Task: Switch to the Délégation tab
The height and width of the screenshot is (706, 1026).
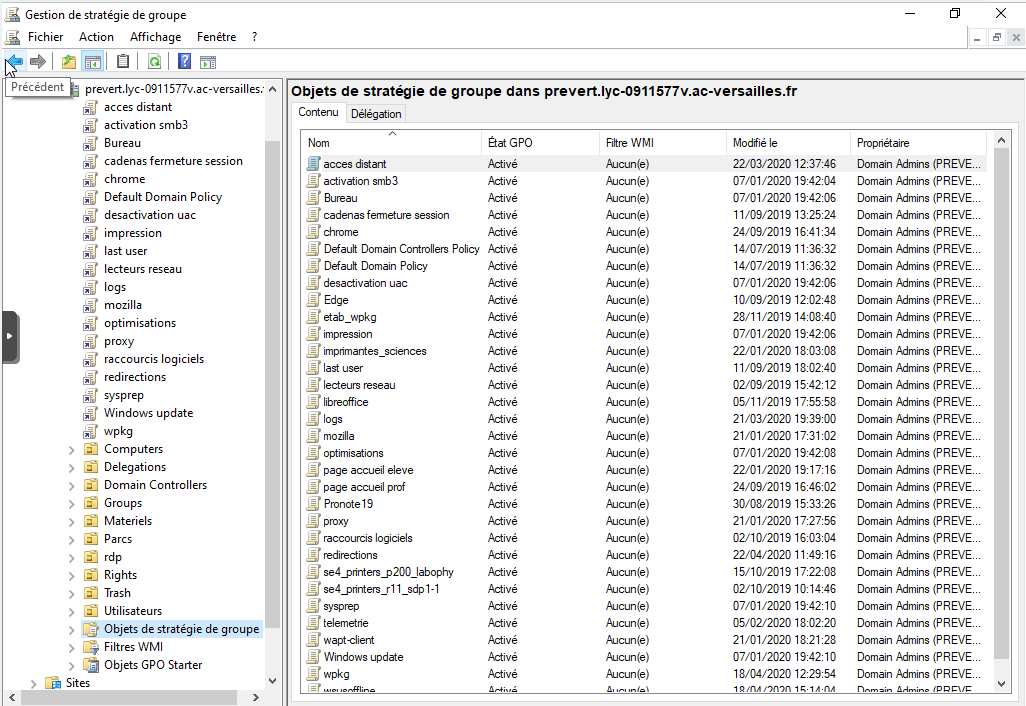Action: point(376,114)
